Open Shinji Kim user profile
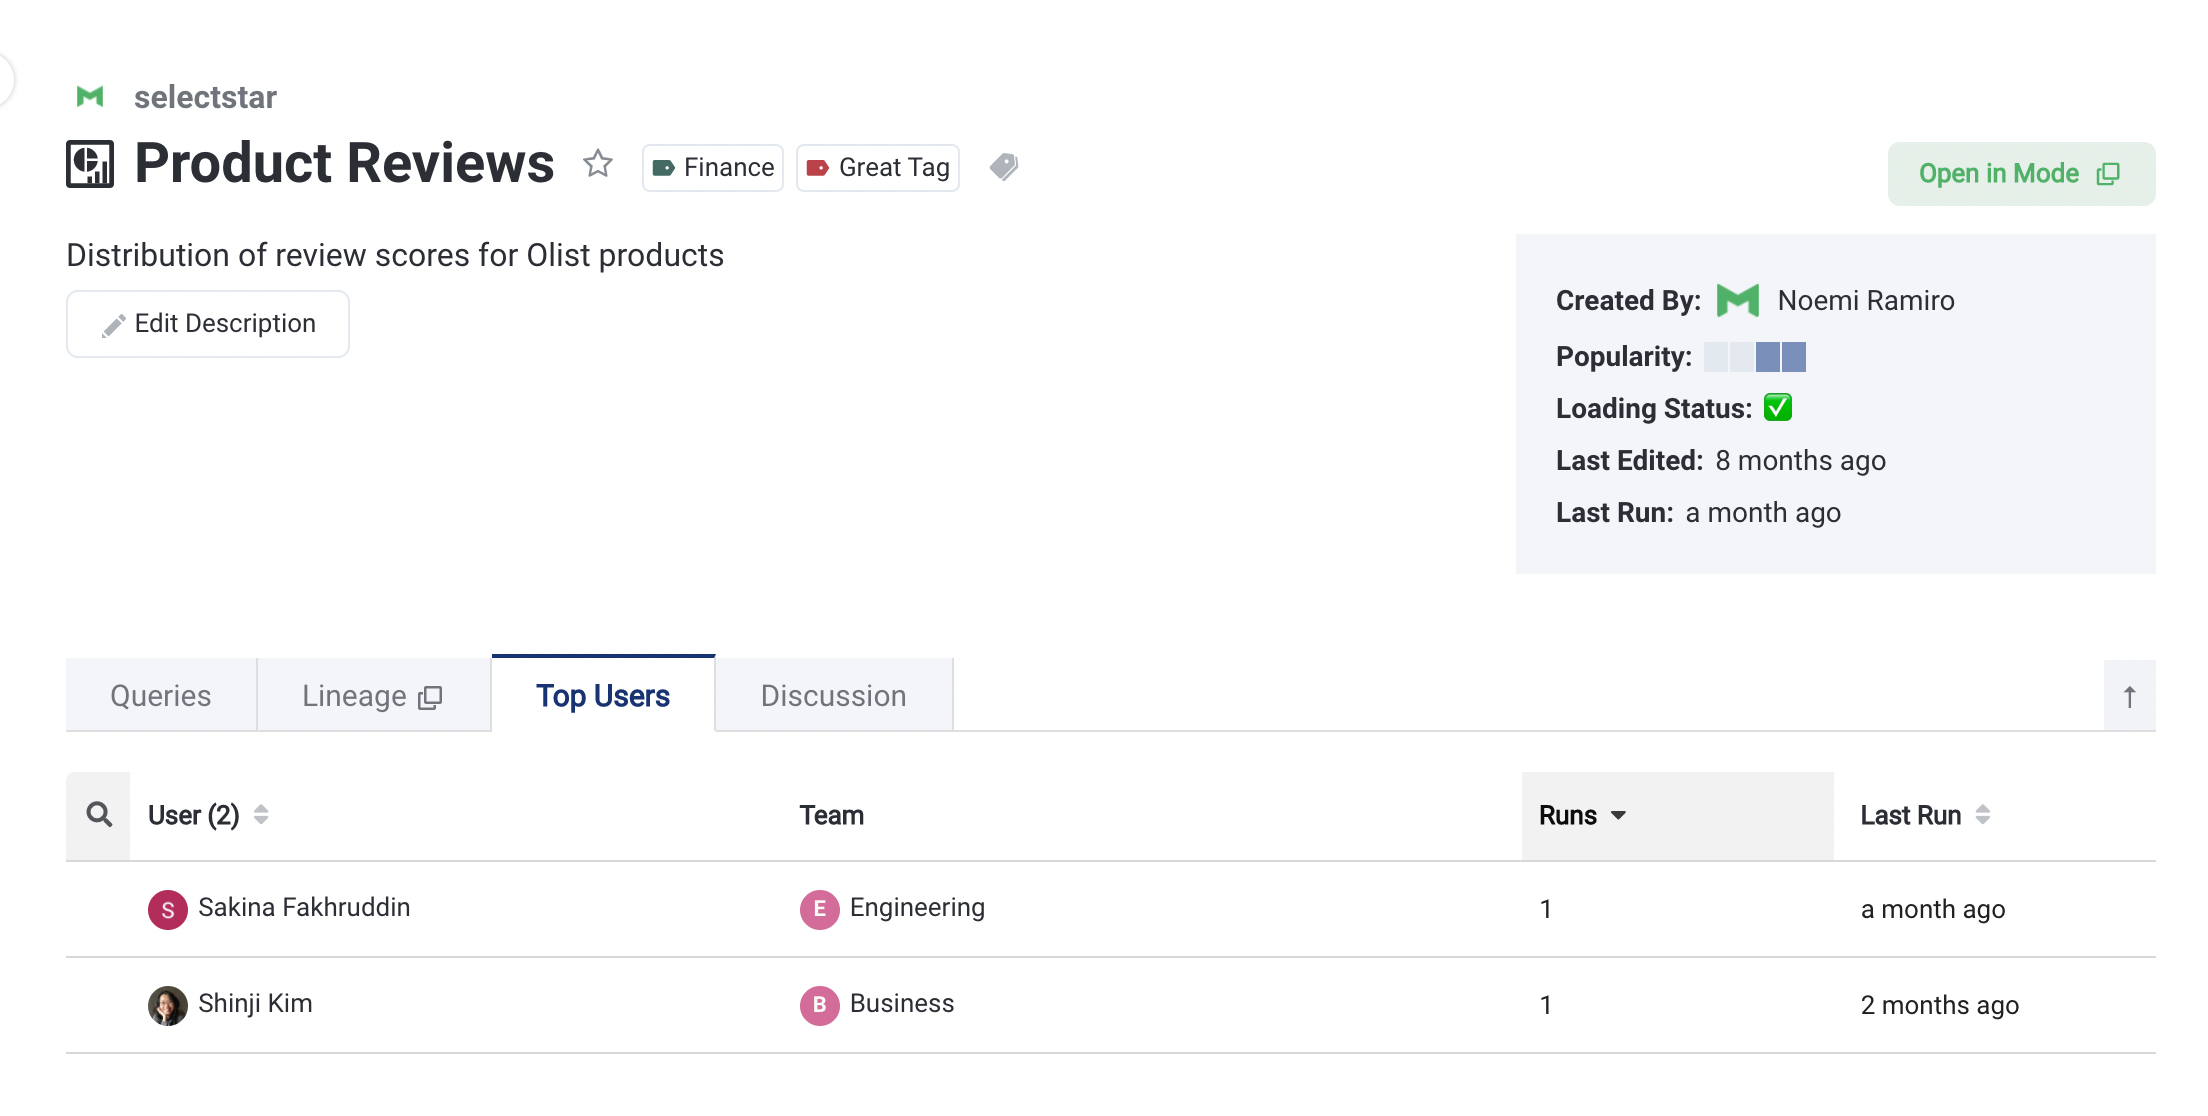This screenshot has width=2208, height=1116. 255,1003
